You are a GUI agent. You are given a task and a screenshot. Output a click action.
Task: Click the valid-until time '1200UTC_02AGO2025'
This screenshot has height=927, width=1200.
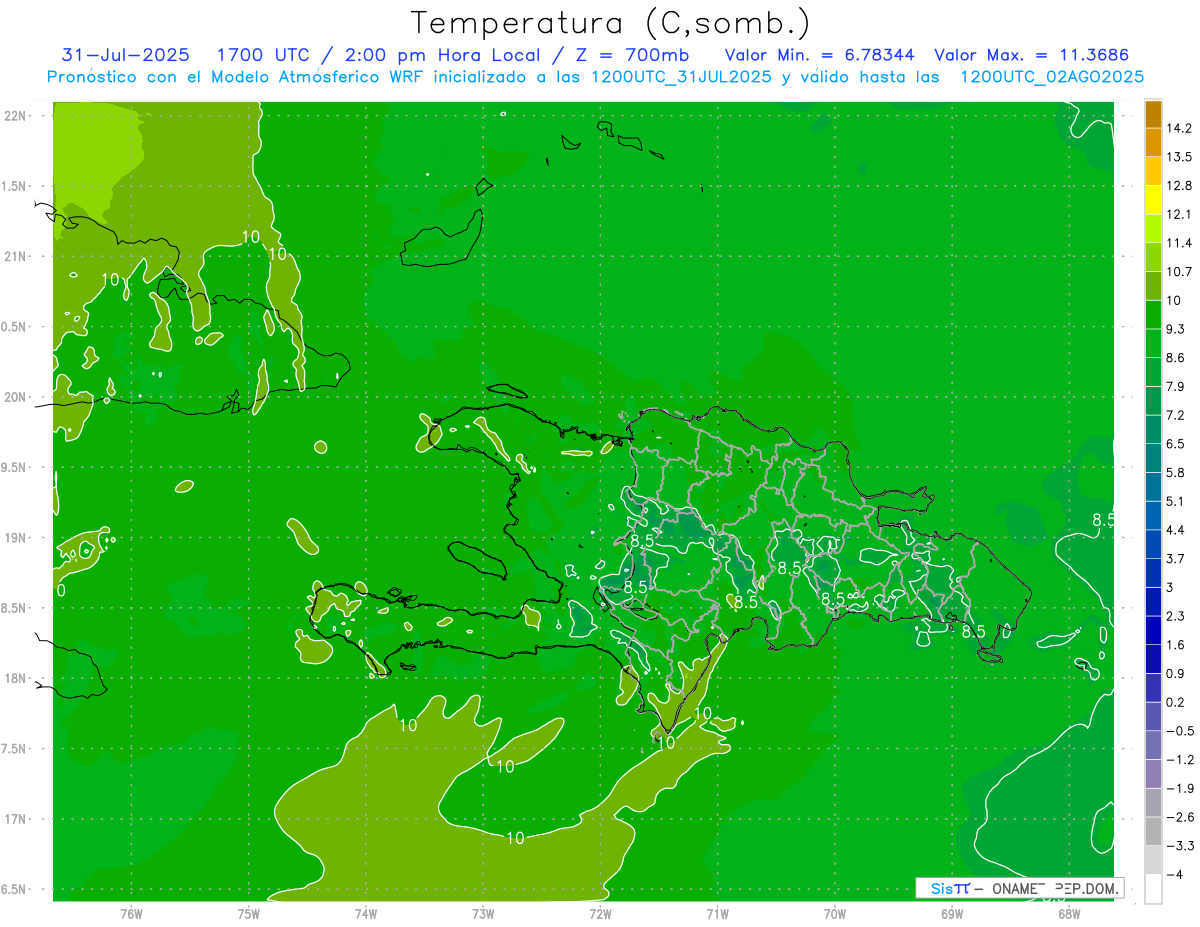click(1052, 77)
